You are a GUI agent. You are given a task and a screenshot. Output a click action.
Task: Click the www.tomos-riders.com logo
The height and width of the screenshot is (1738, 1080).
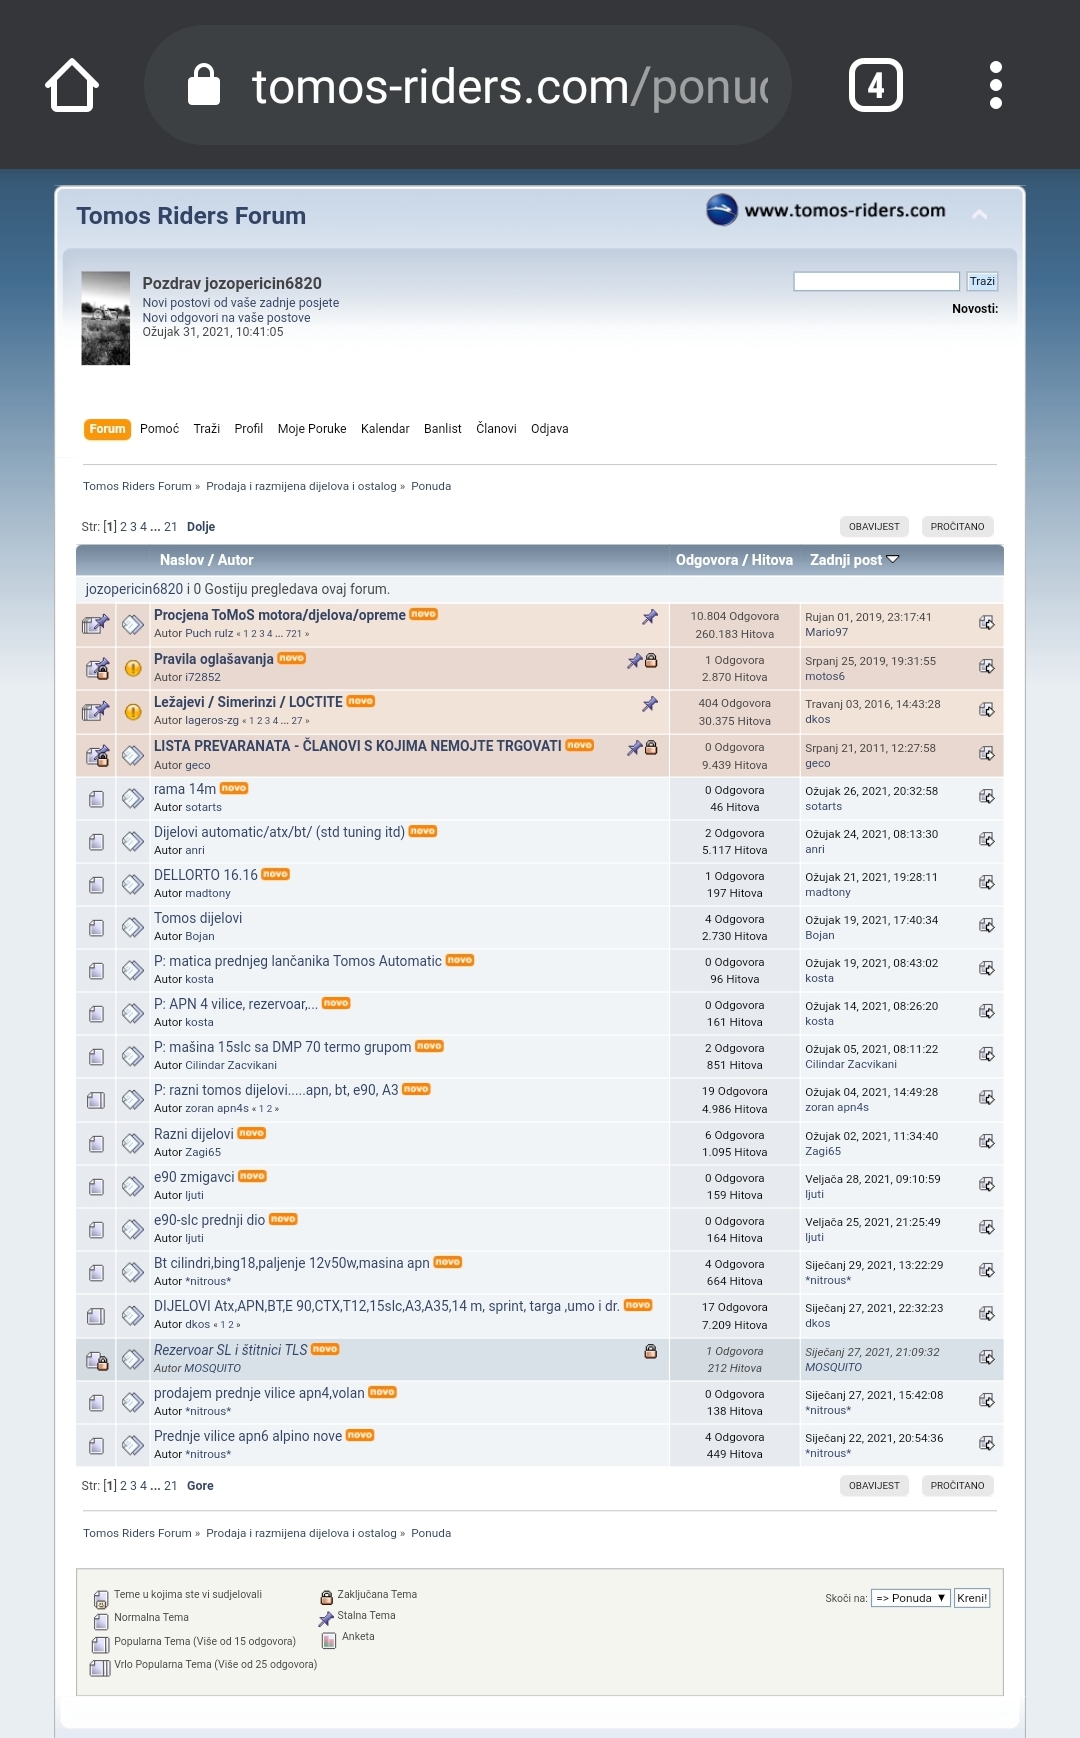point(826,210)
